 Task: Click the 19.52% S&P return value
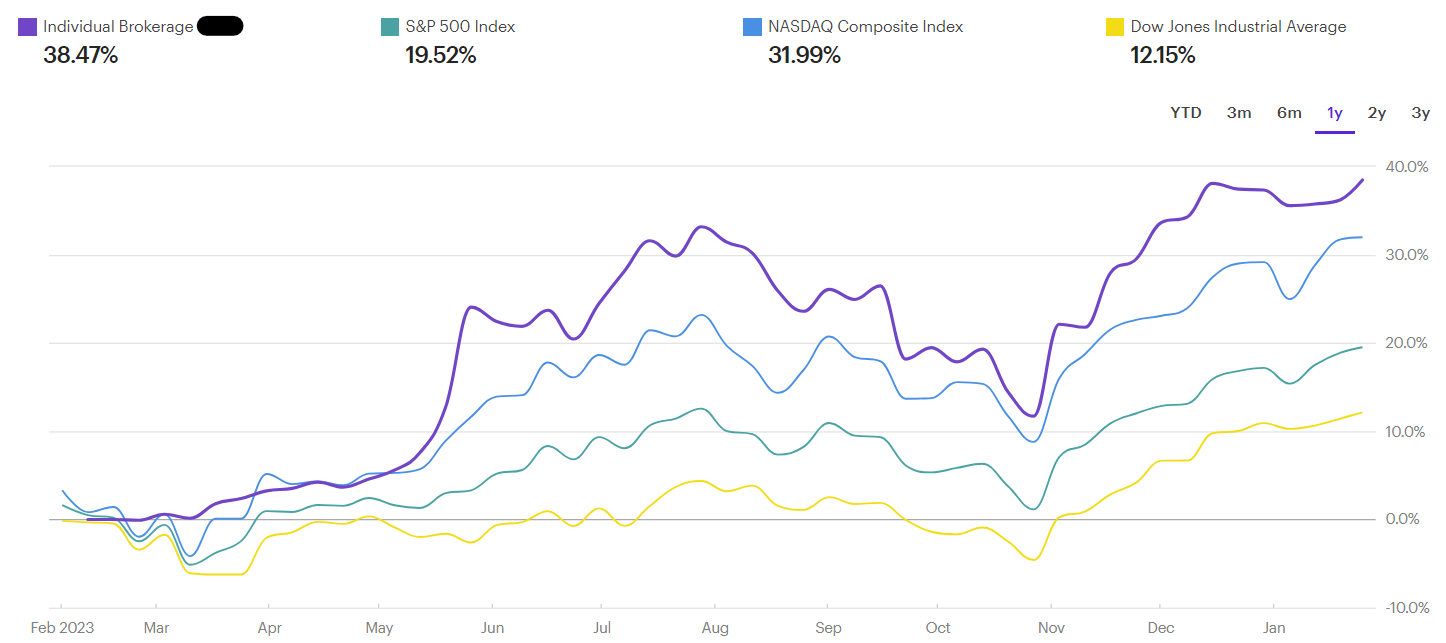[x=440, y=56]
